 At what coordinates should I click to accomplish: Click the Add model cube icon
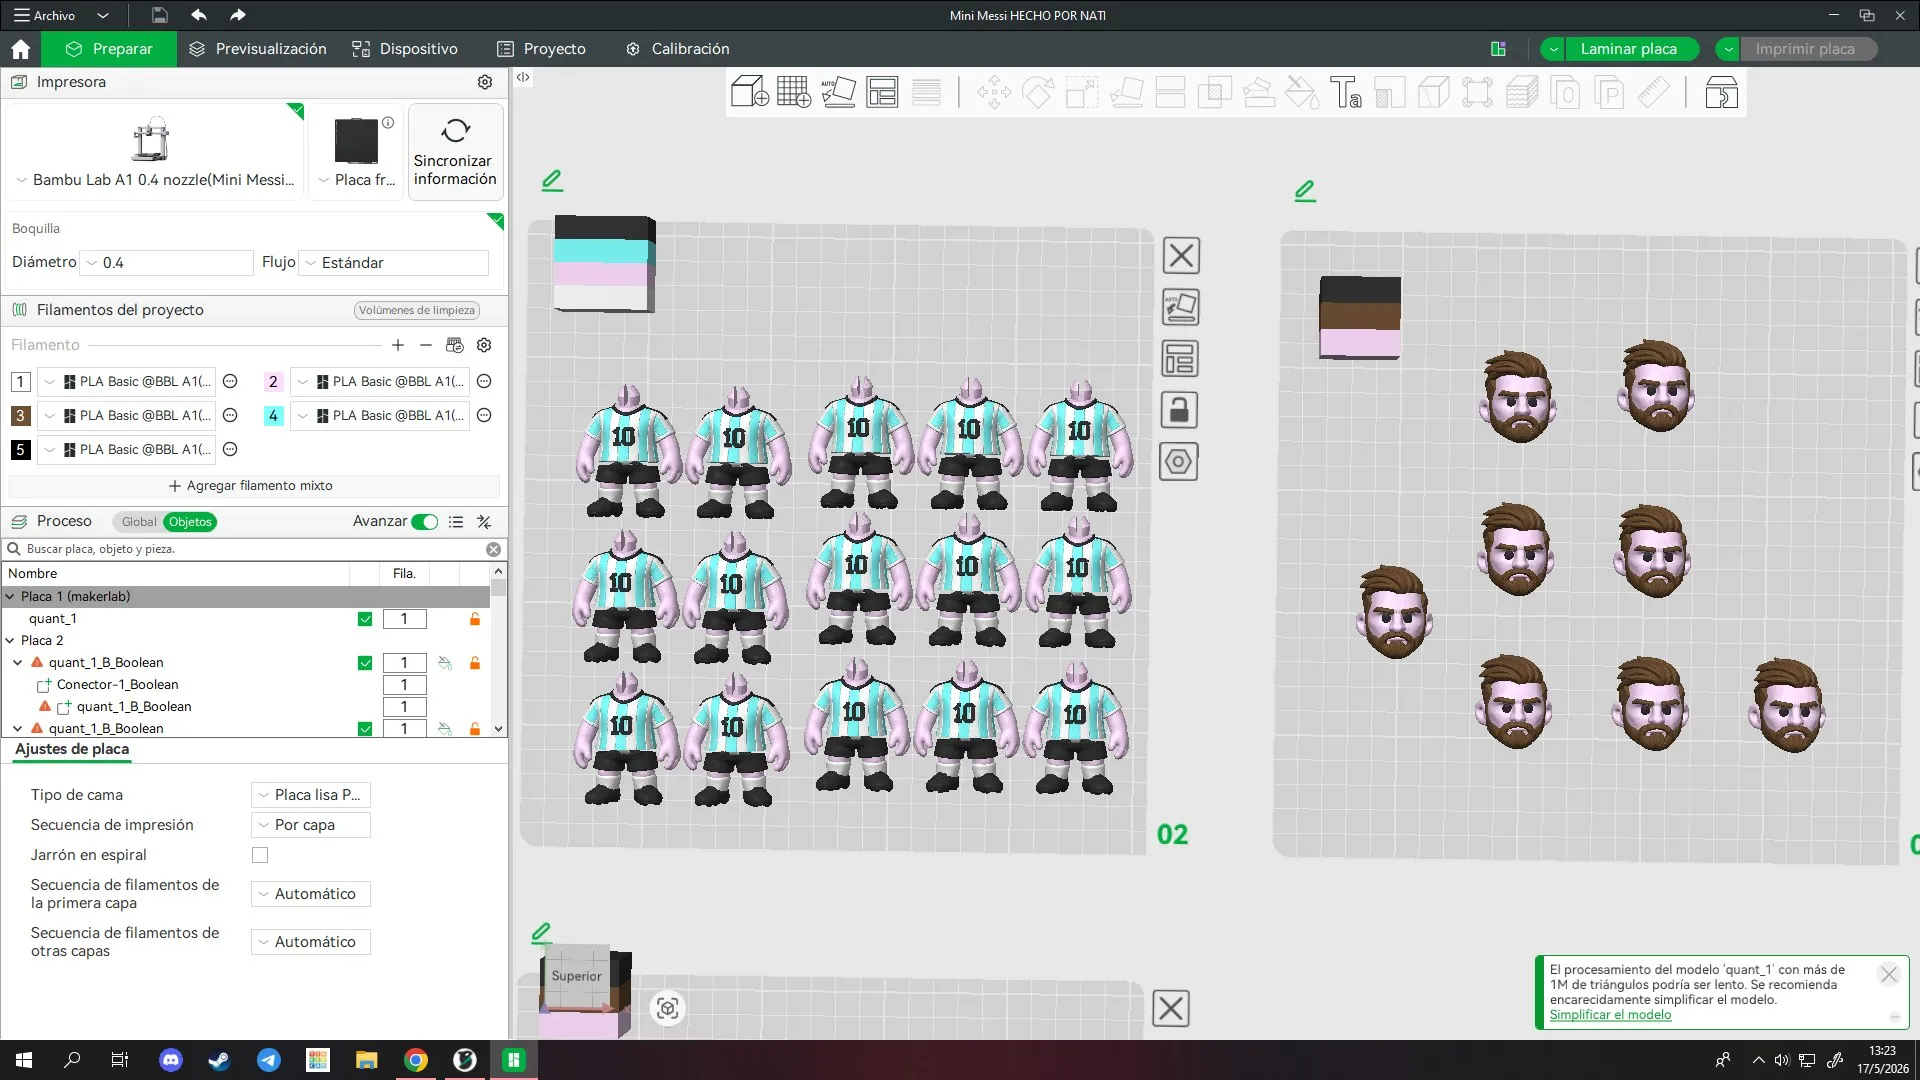[x=749, y=92]
